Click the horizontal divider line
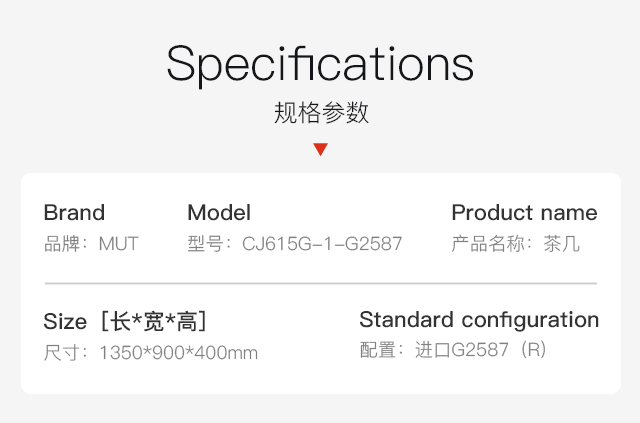640x423 pixels. point(321,283)
